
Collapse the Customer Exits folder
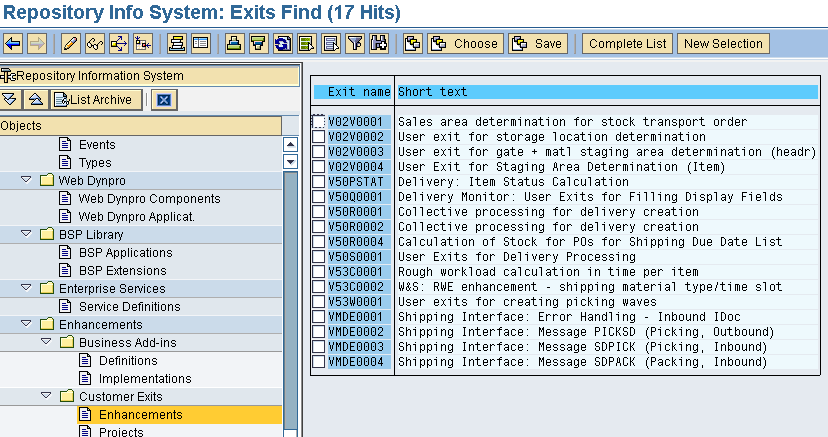46,396
